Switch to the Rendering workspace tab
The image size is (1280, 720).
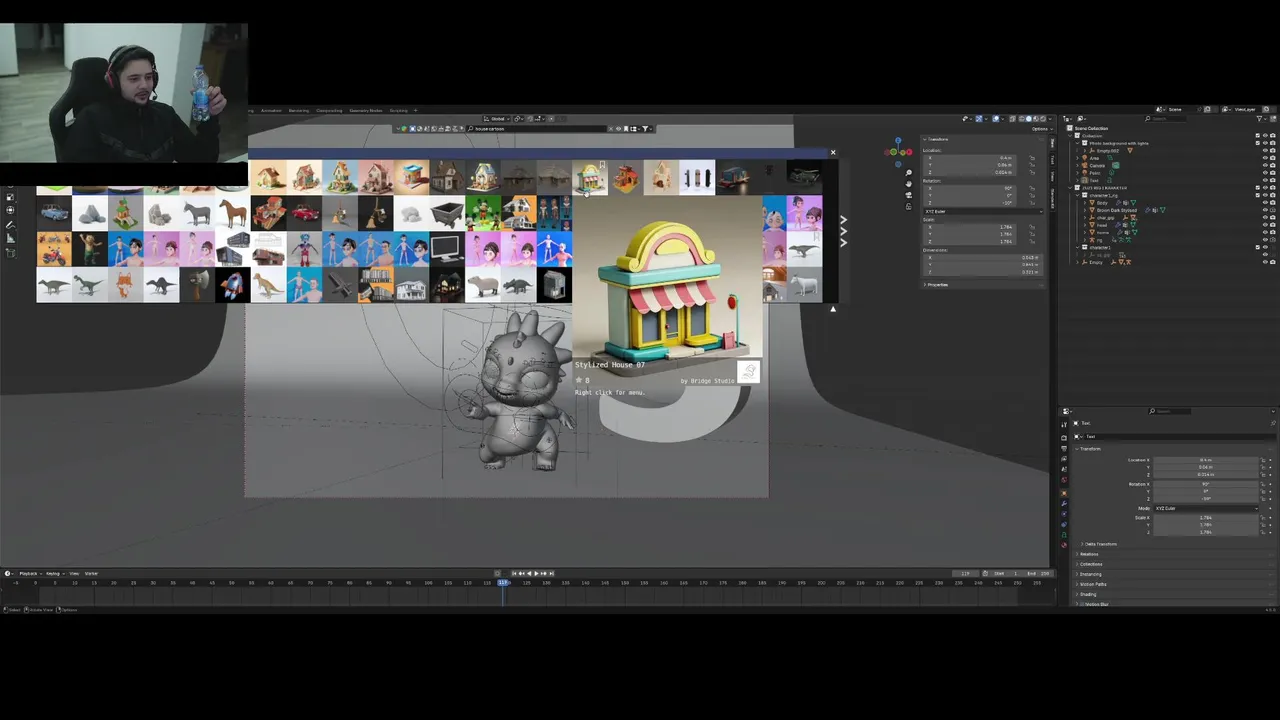(x=299, y=110)
